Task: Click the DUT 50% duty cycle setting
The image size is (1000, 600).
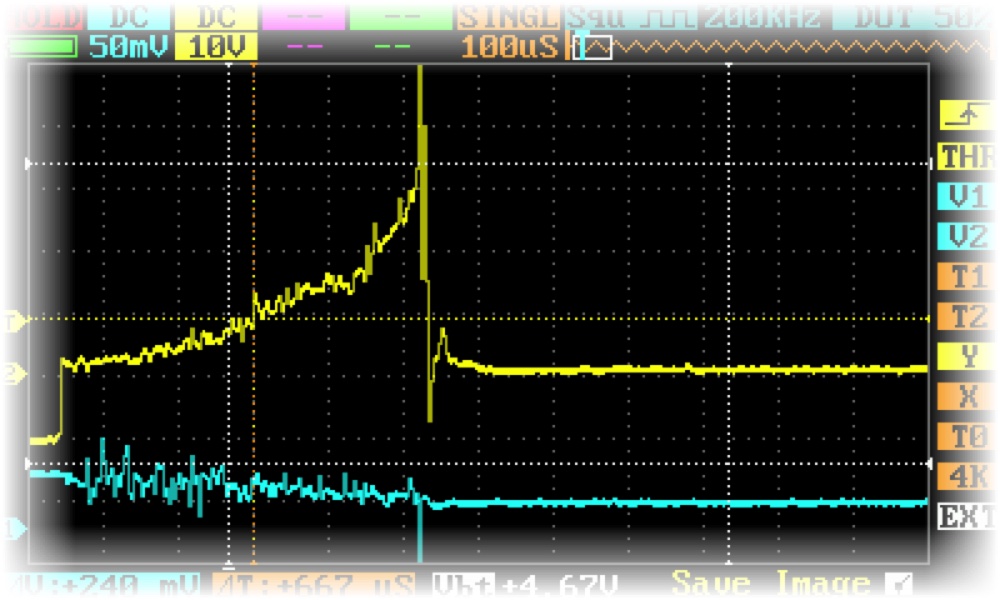Action: (x=915, y=17)
